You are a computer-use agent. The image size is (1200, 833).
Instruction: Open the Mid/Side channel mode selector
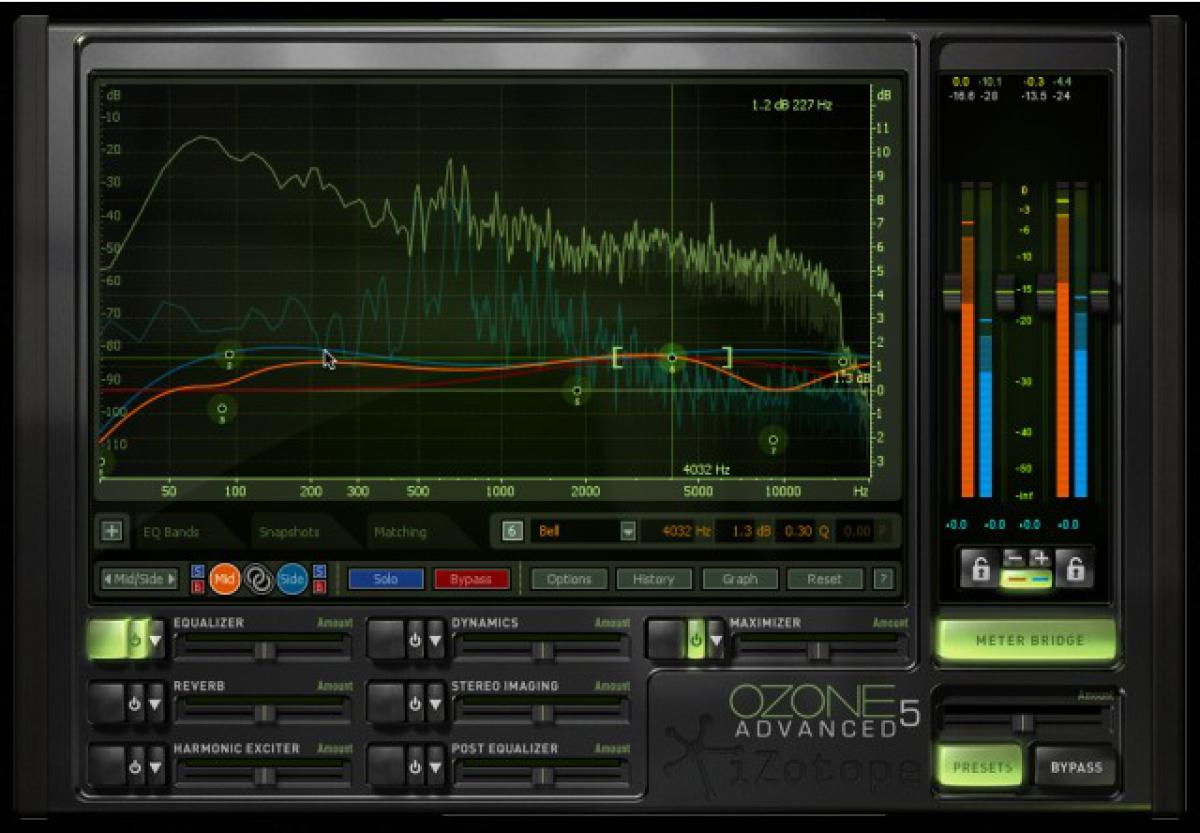(x=140, y=579)
